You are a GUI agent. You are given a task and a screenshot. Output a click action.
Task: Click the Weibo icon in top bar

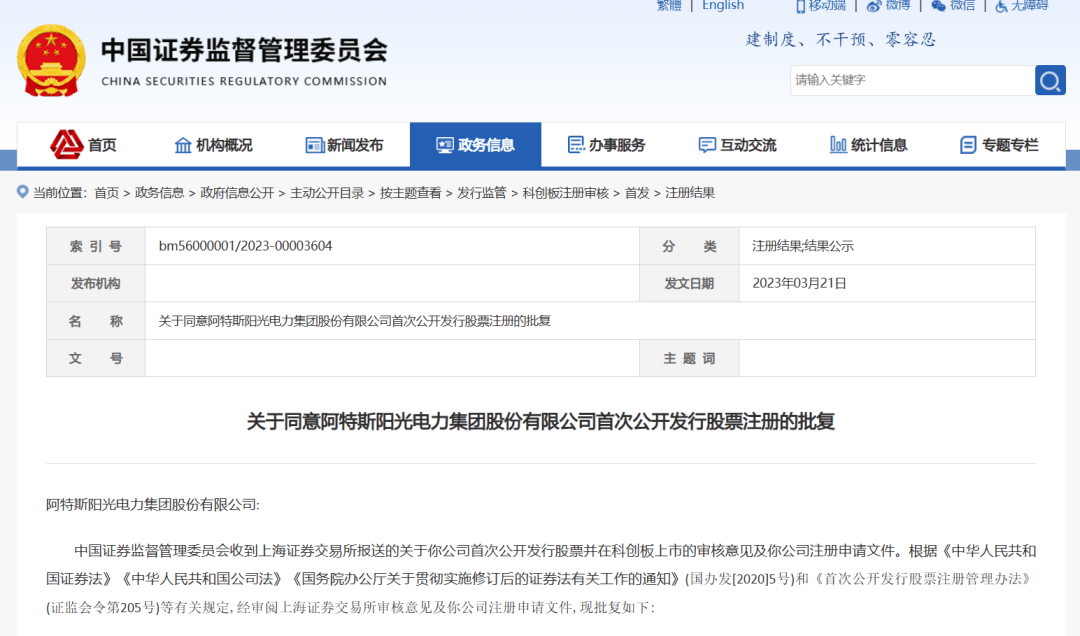point(874,6)
